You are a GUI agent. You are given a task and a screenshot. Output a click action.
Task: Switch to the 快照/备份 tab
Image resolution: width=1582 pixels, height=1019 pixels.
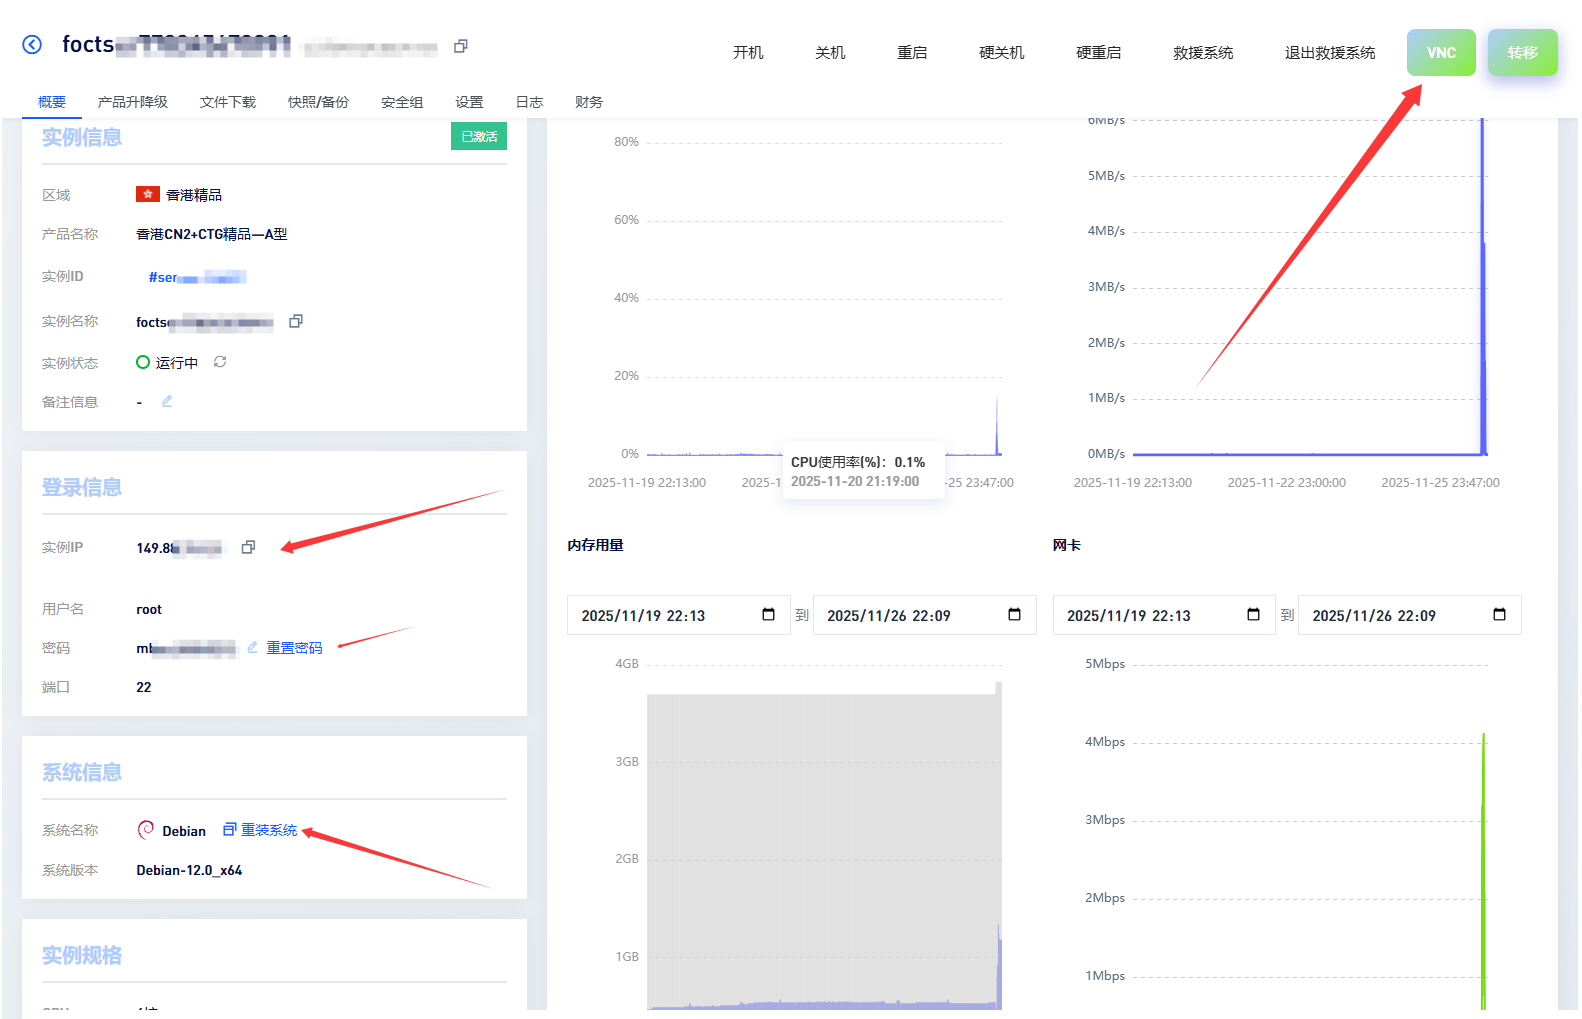[x=318, y=102]
